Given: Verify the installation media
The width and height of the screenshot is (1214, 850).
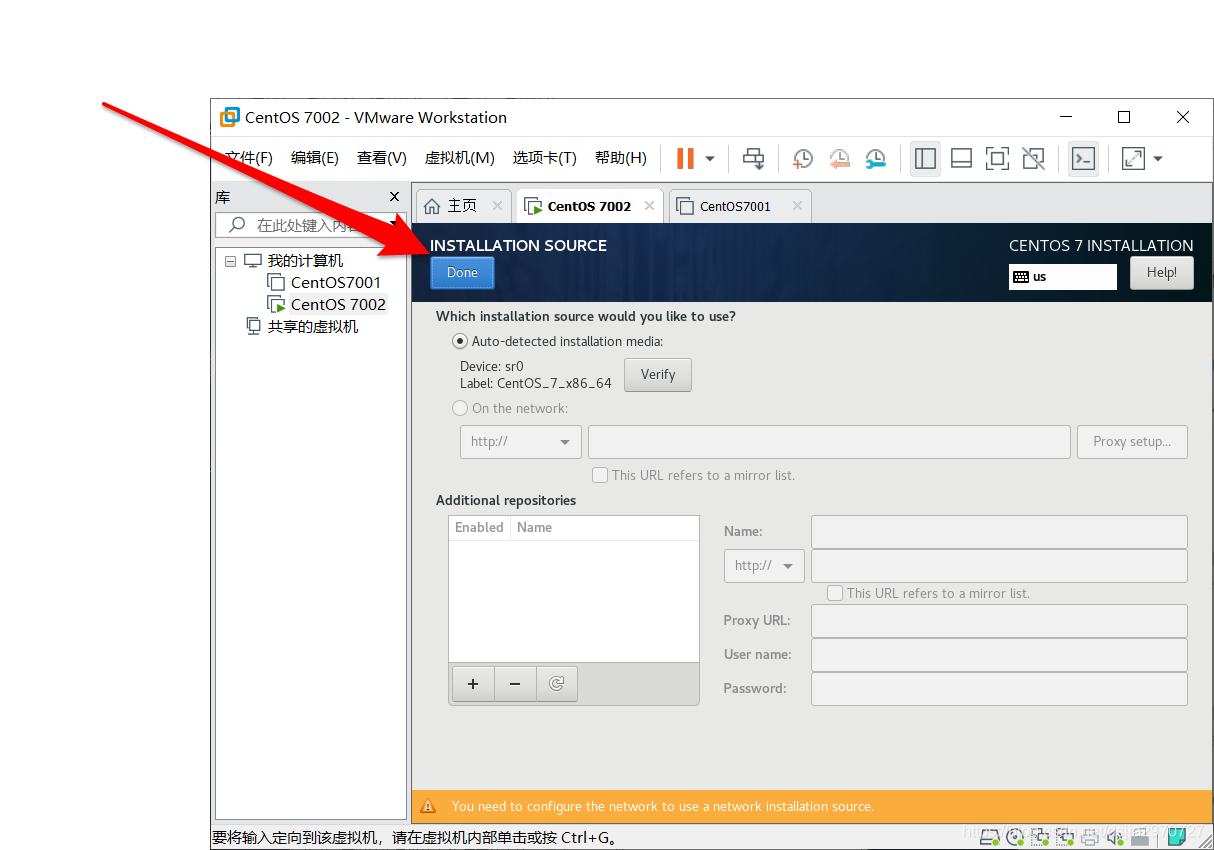Looking at the screenshot, I should [658, 374].
